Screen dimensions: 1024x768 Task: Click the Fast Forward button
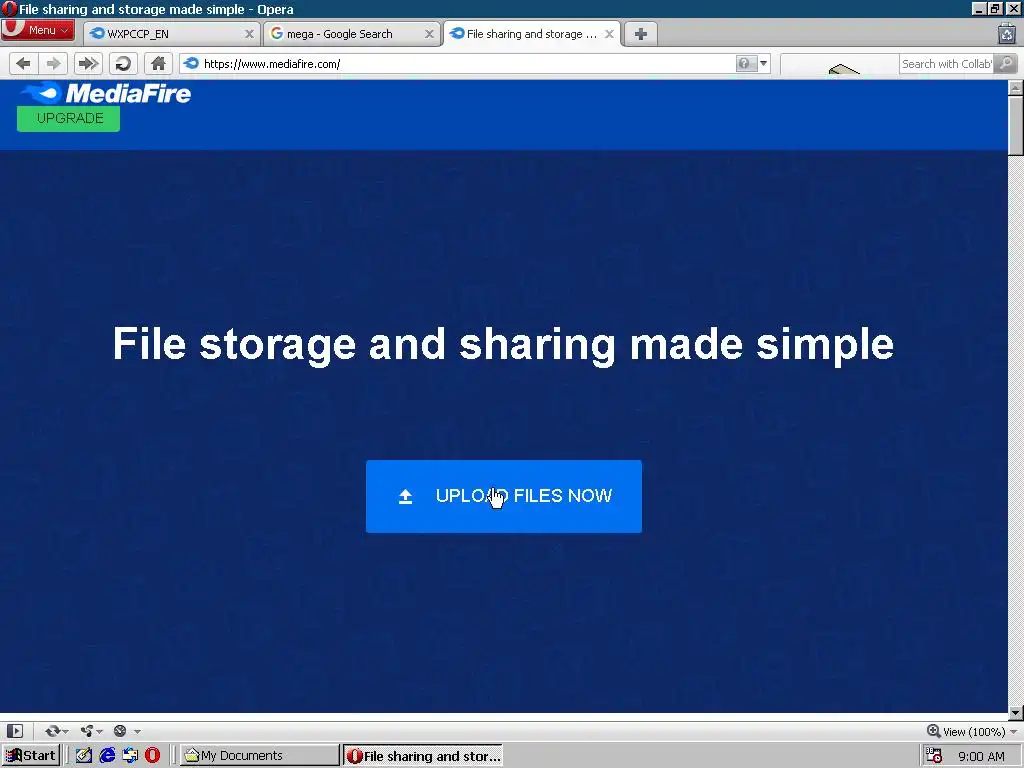point(88,63)
